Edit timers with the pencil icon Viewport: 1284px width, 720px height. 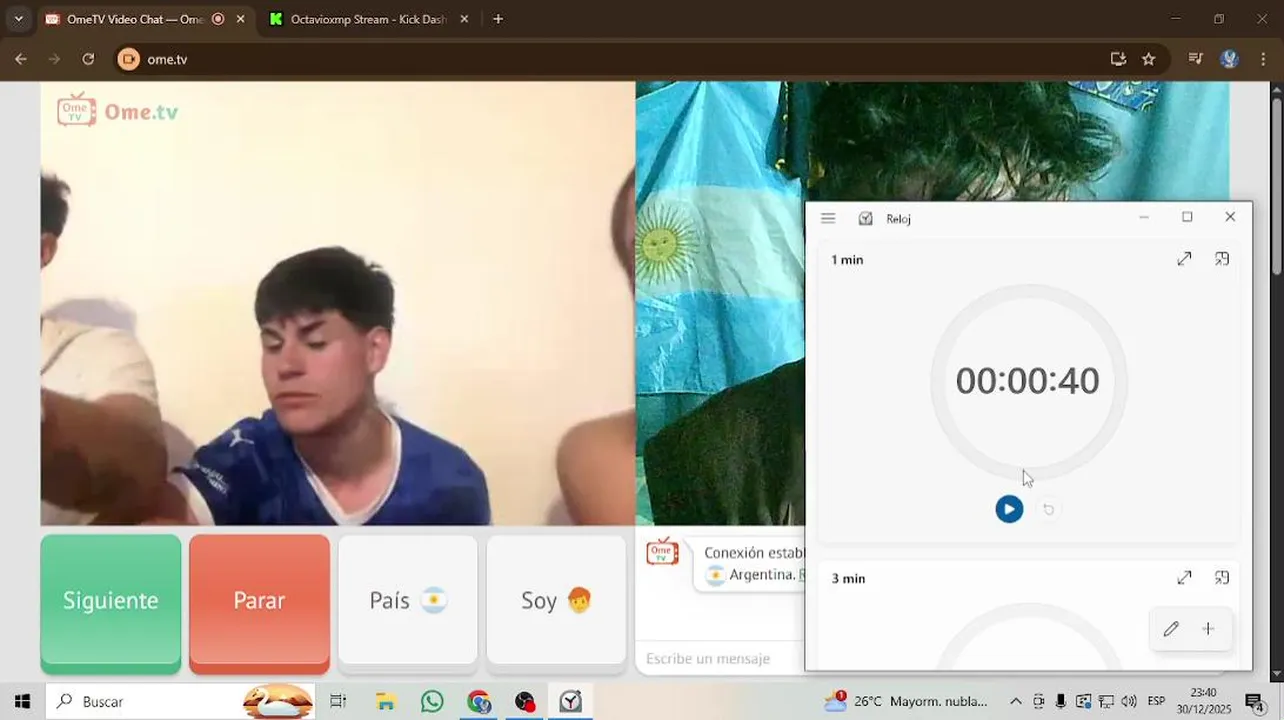coord(1171,629)
